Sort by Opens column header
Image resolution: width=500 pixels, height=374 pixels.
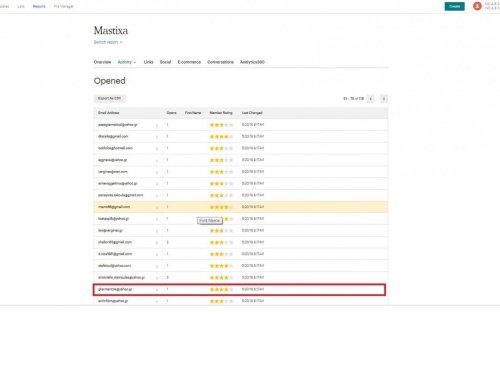tap(171, 113)
